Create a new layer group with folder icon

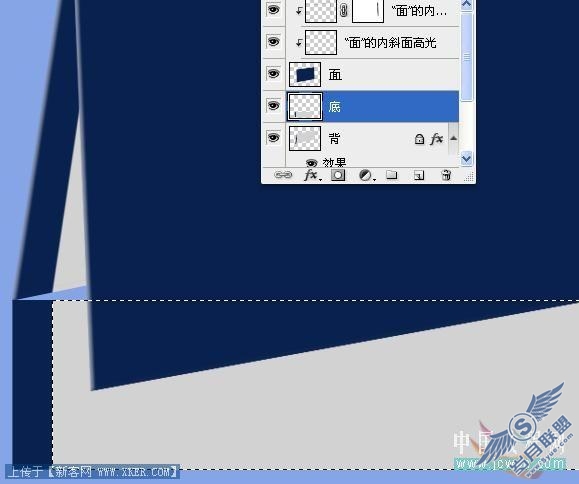tap(391, 175)
